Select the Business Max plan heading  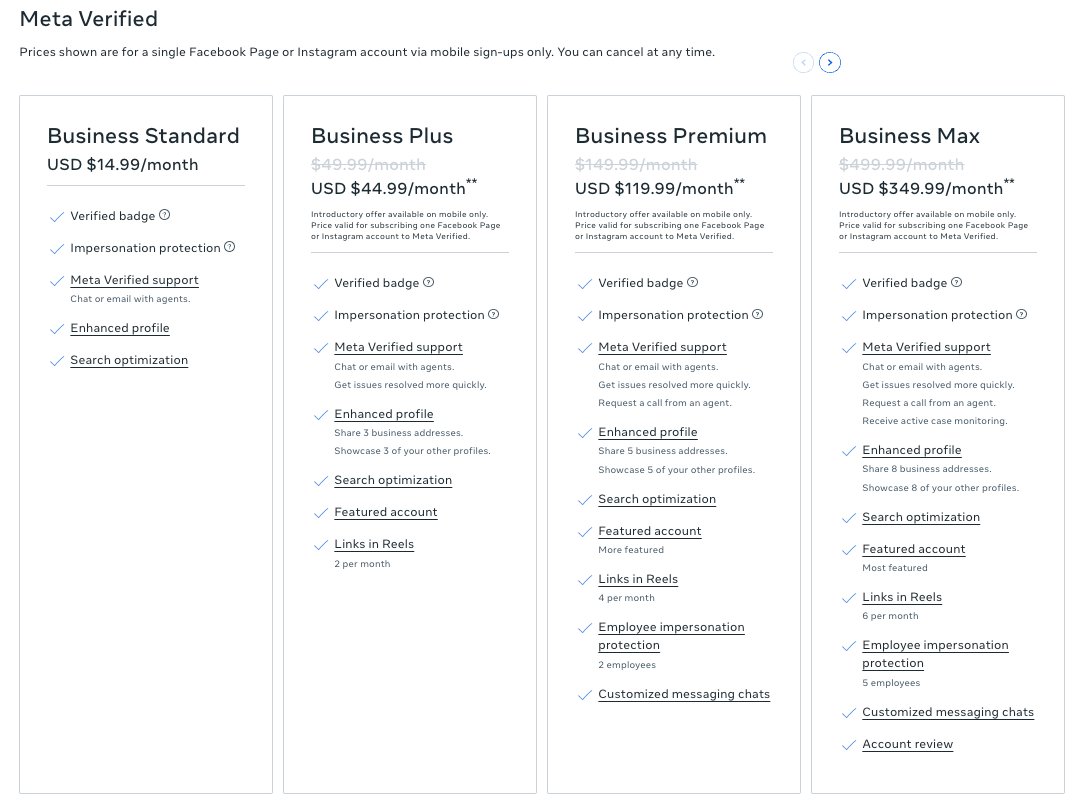pyautogui.click(x=909, y=136)
